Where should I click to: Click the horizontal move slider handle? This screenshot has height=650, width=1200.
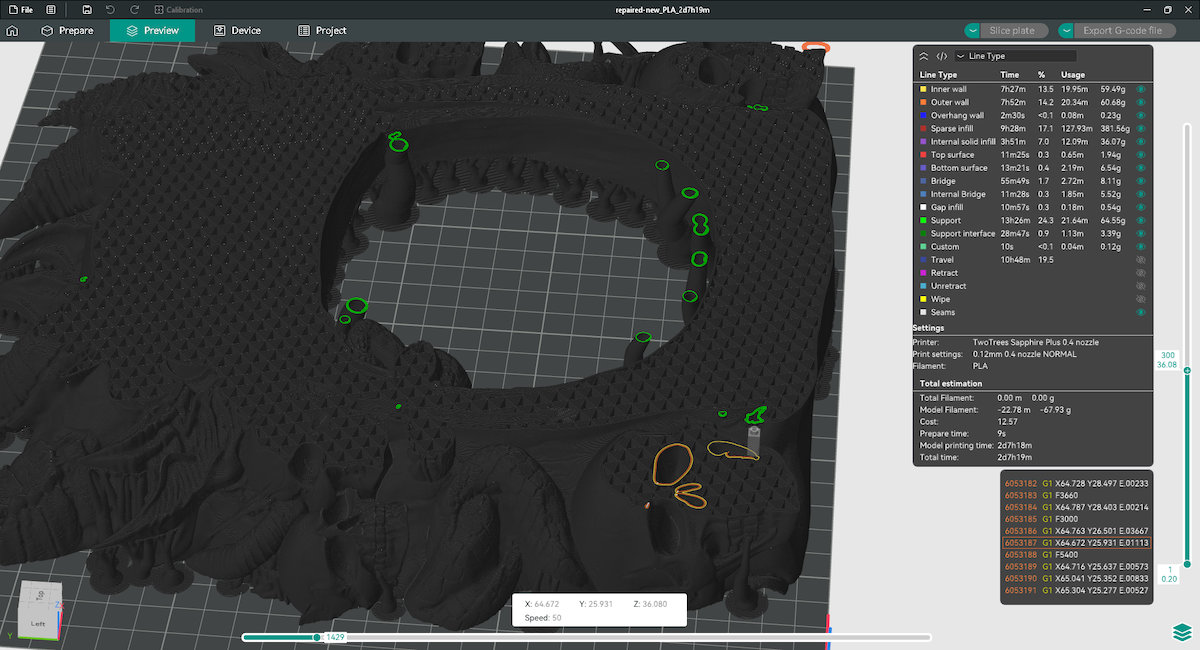[317, 637]
